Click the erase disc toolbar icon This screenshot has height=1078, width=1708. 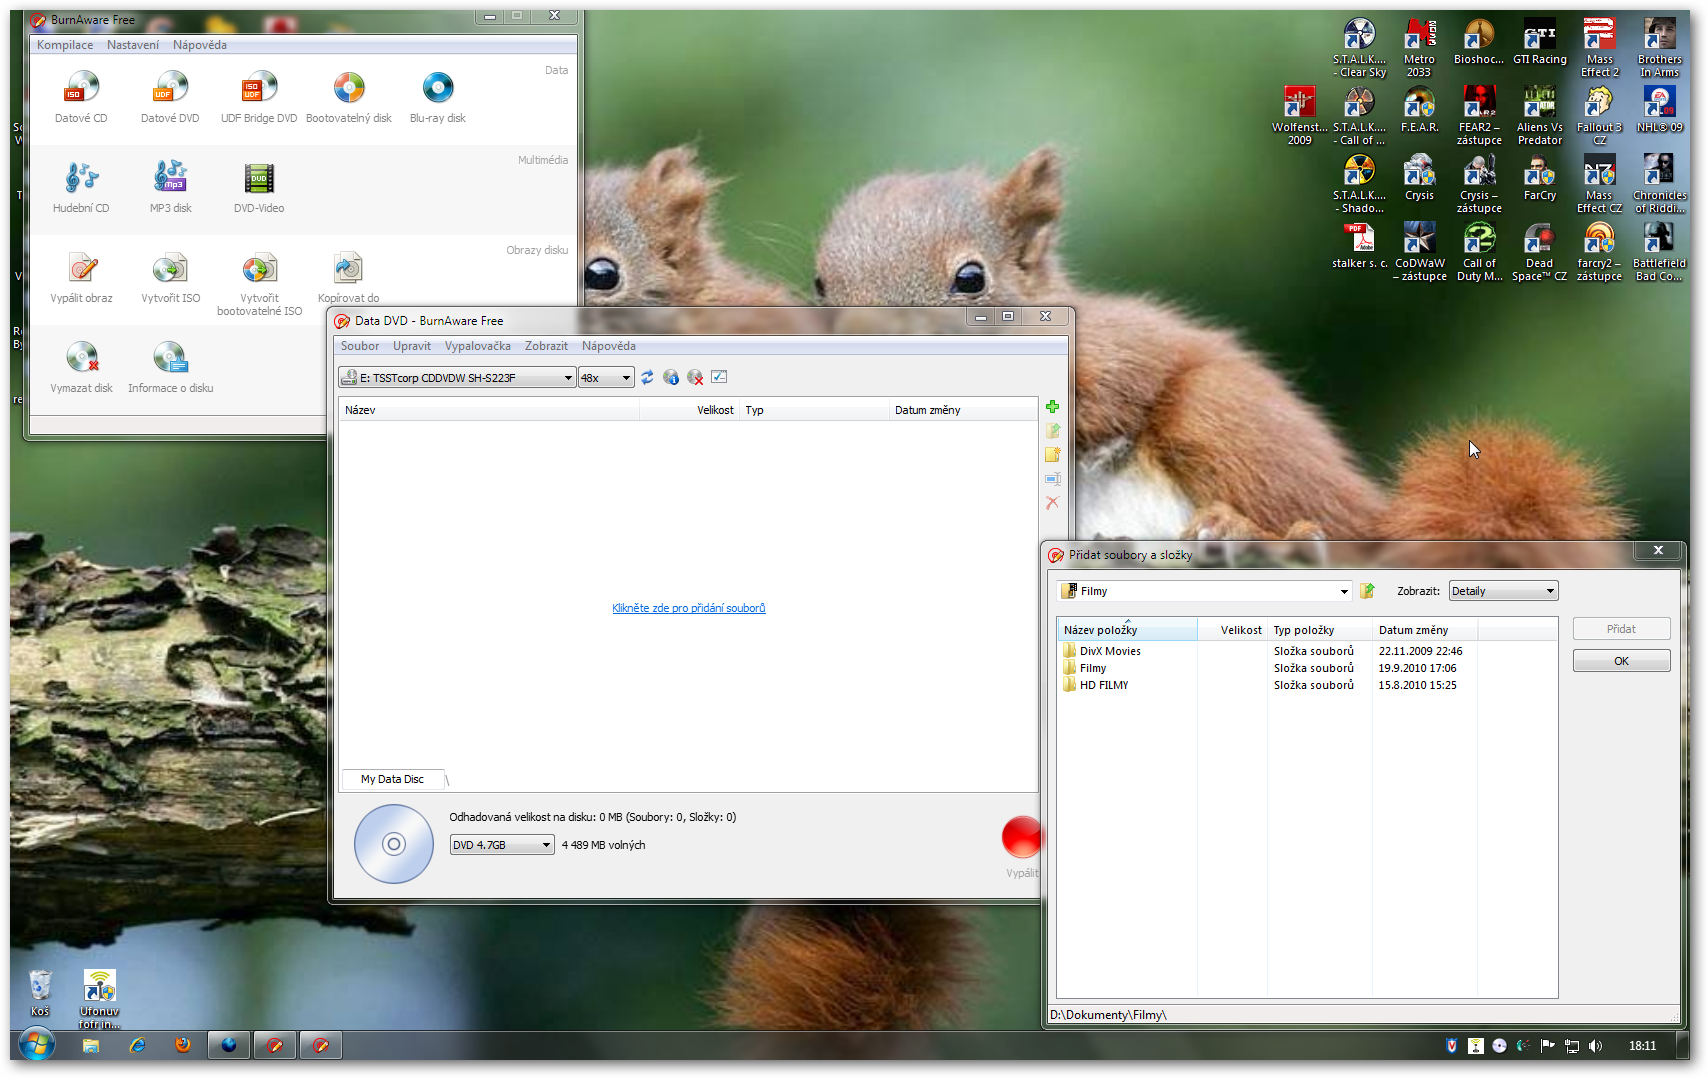[x=695, y=377]
